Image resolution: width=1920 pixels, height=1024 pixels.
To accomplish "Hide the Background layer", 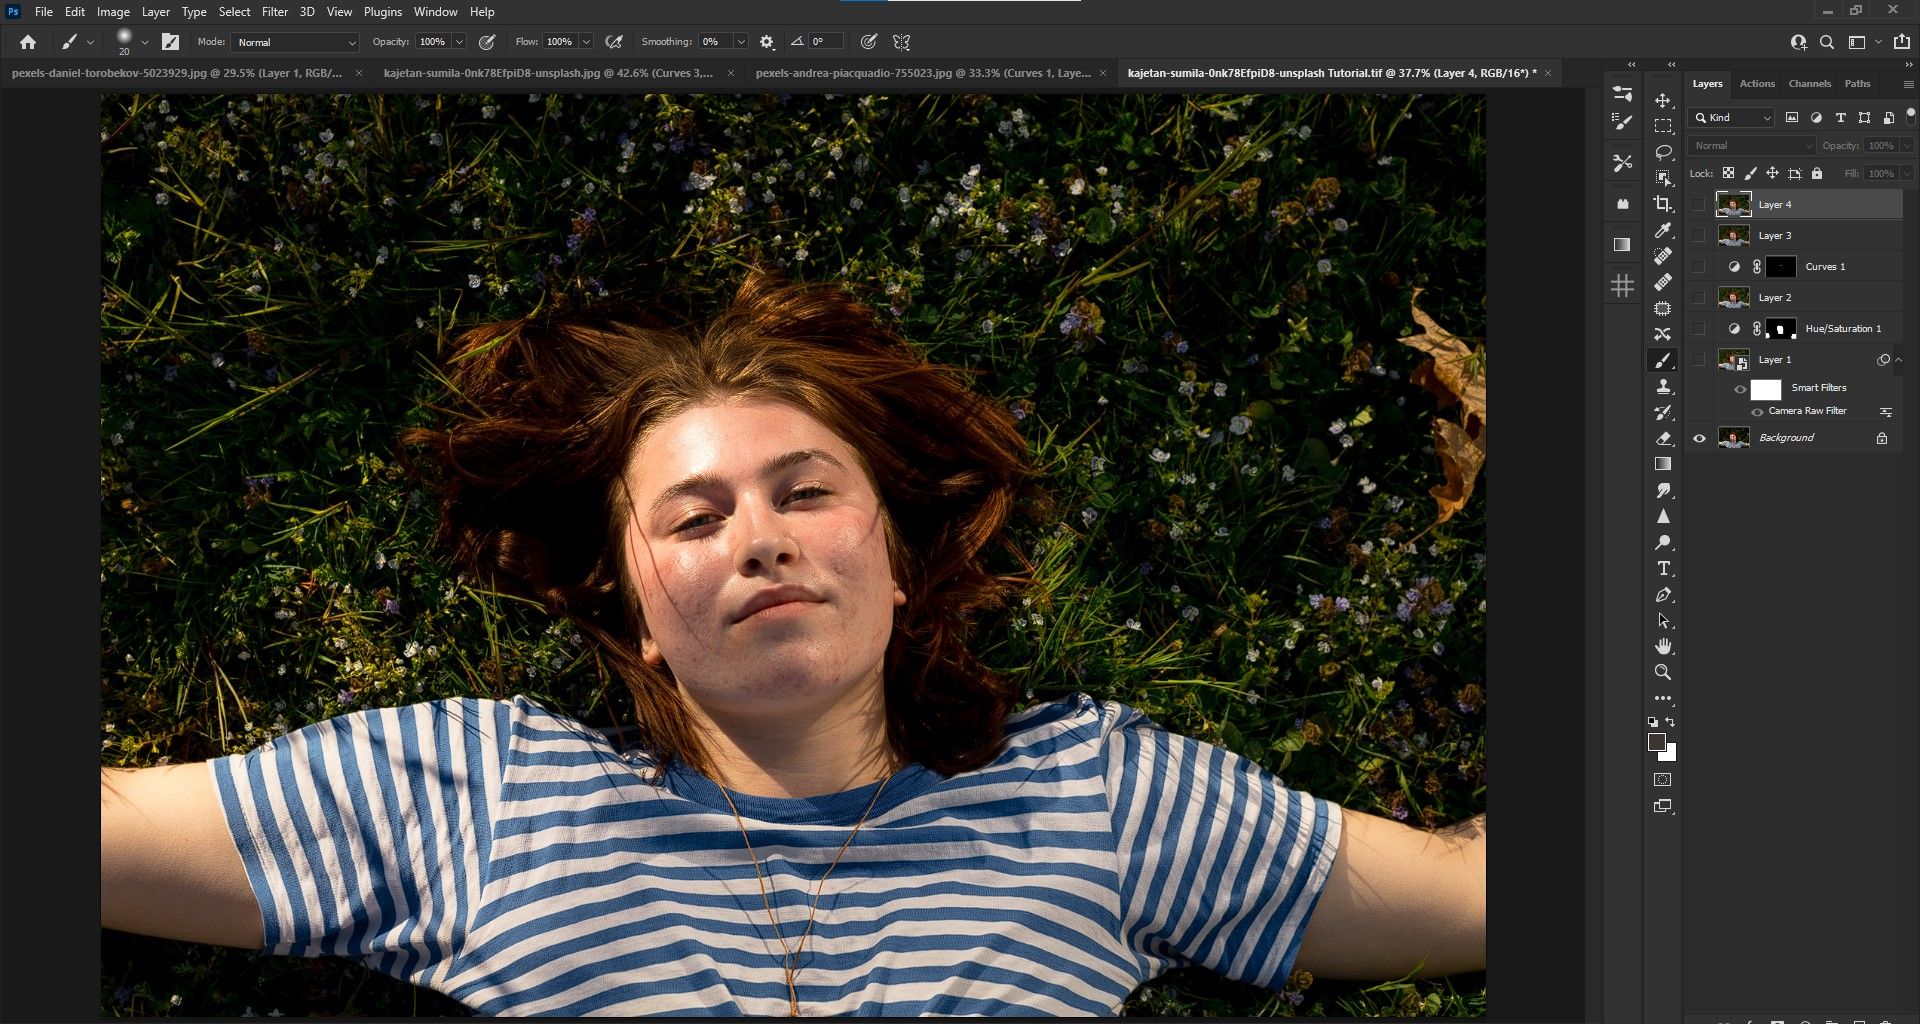I will tap(1699, 438).
